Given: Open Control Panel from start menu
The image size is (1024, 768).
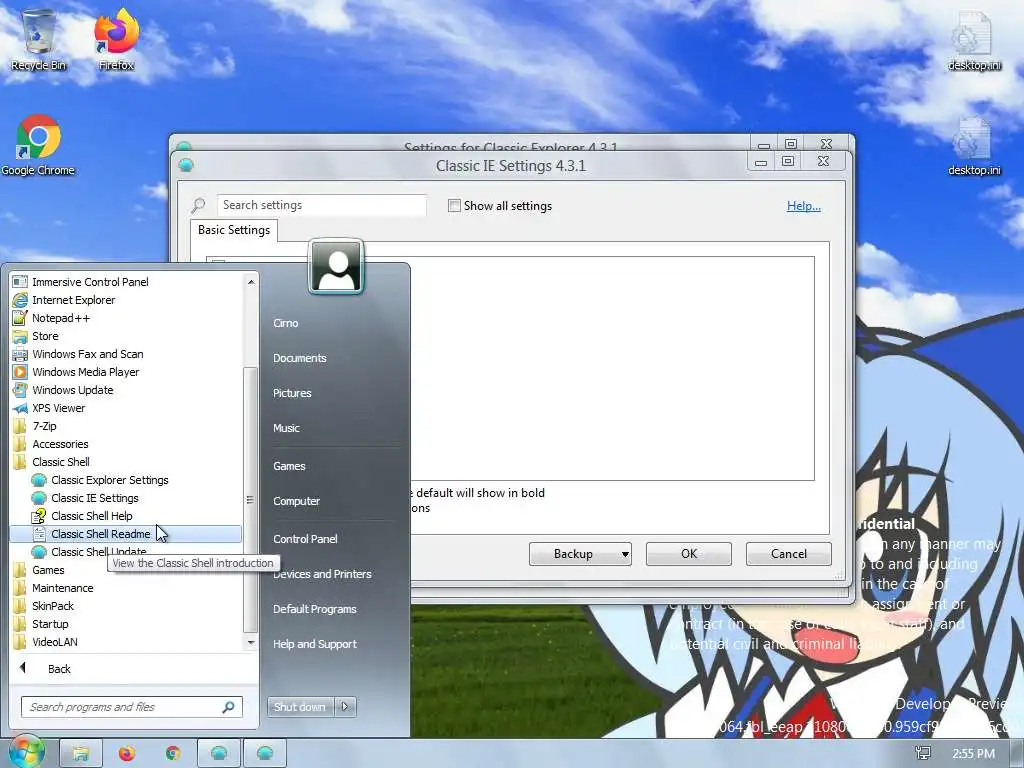Looking at the screenshot, I should point(305,539).
